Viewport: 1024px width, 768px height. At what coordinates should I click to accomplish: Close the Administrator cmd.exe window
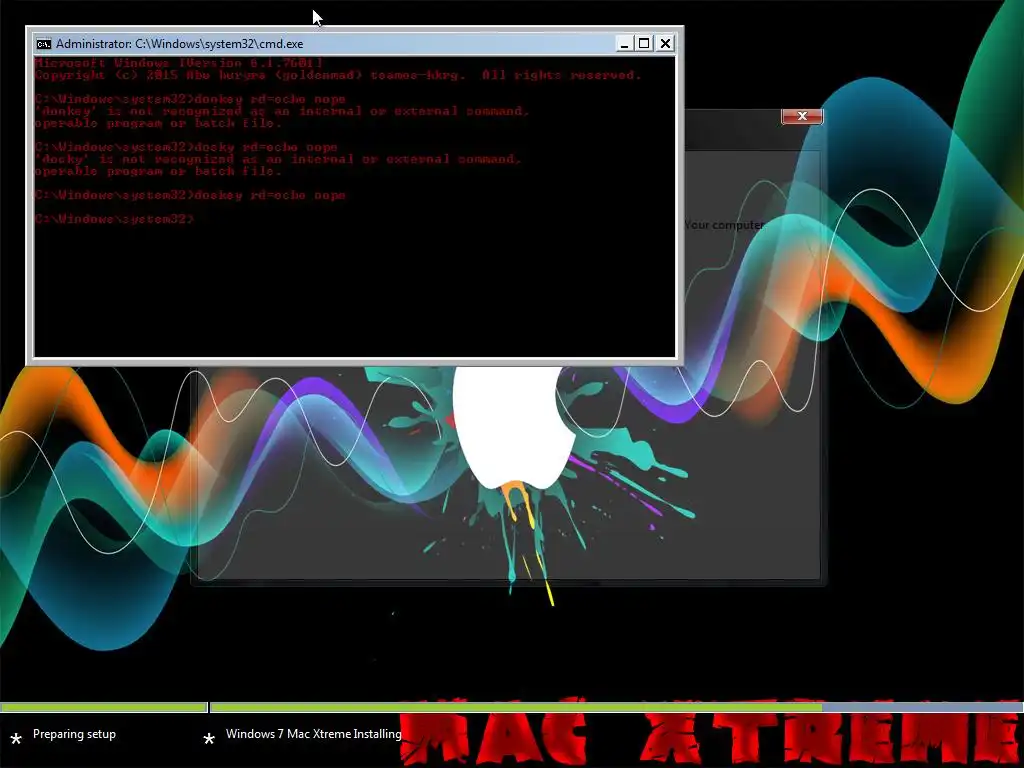665,44
